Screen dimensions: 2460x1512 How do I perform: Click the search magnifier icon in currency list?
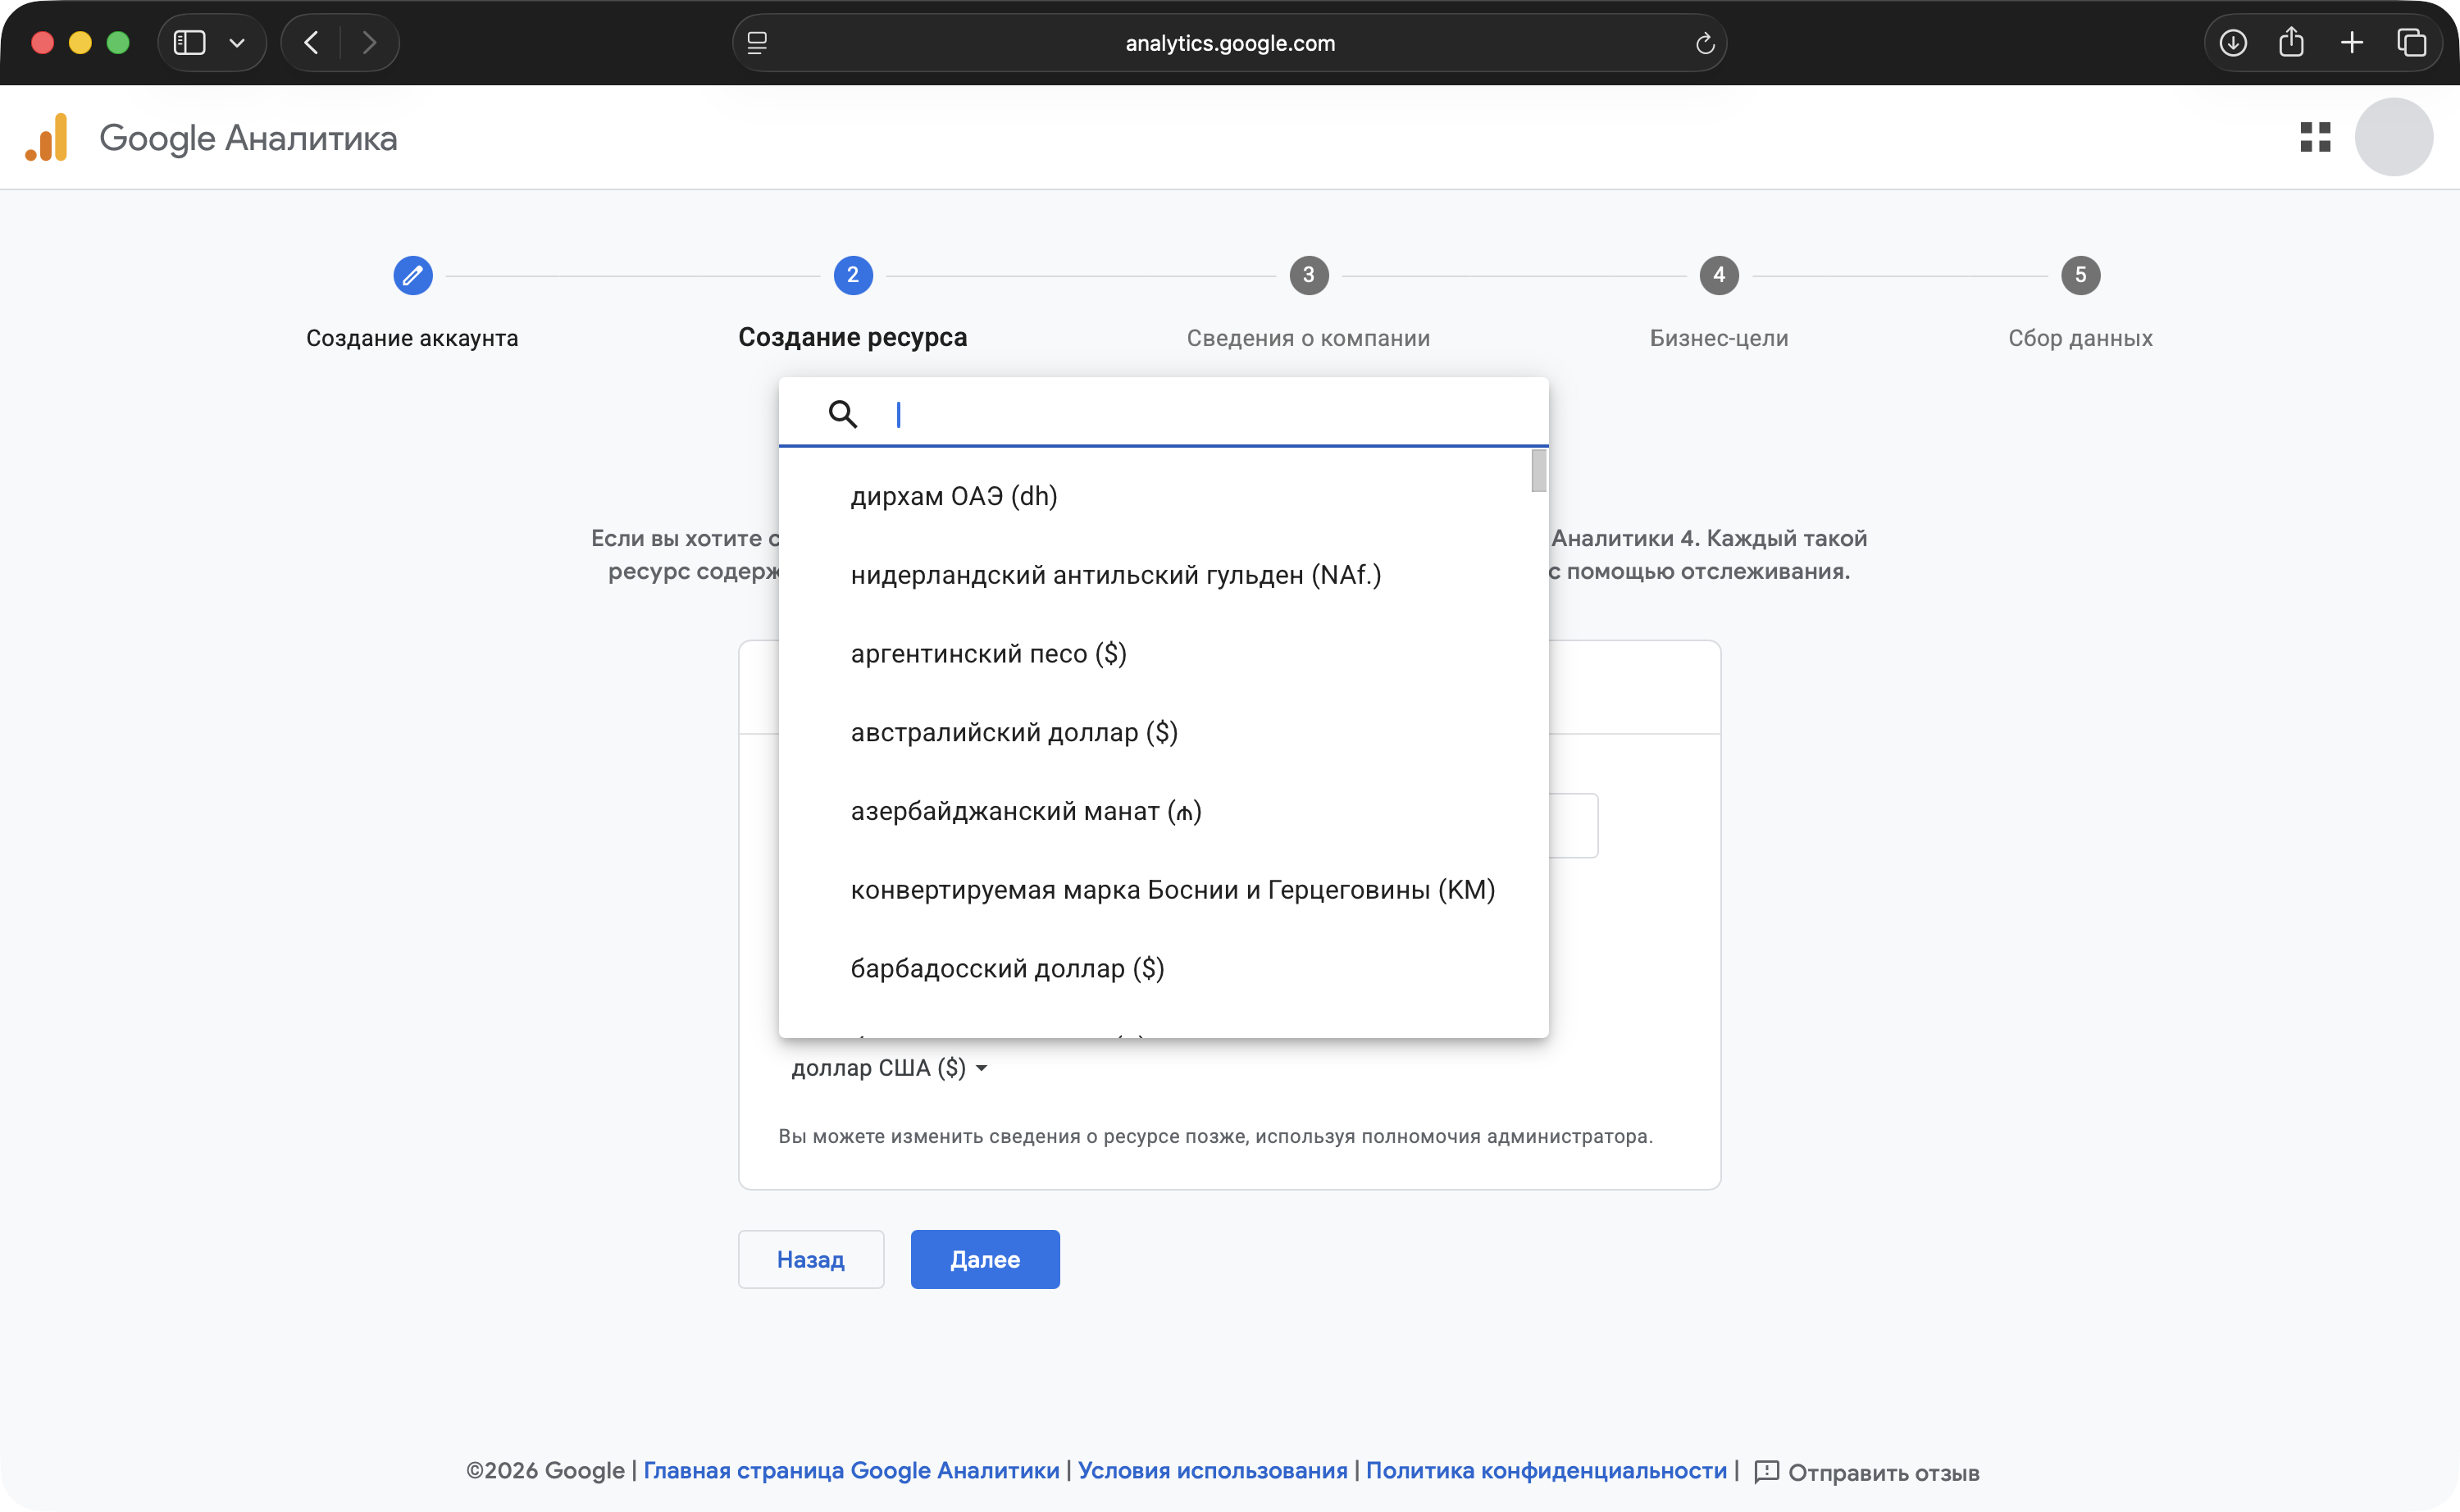[843, 413]
